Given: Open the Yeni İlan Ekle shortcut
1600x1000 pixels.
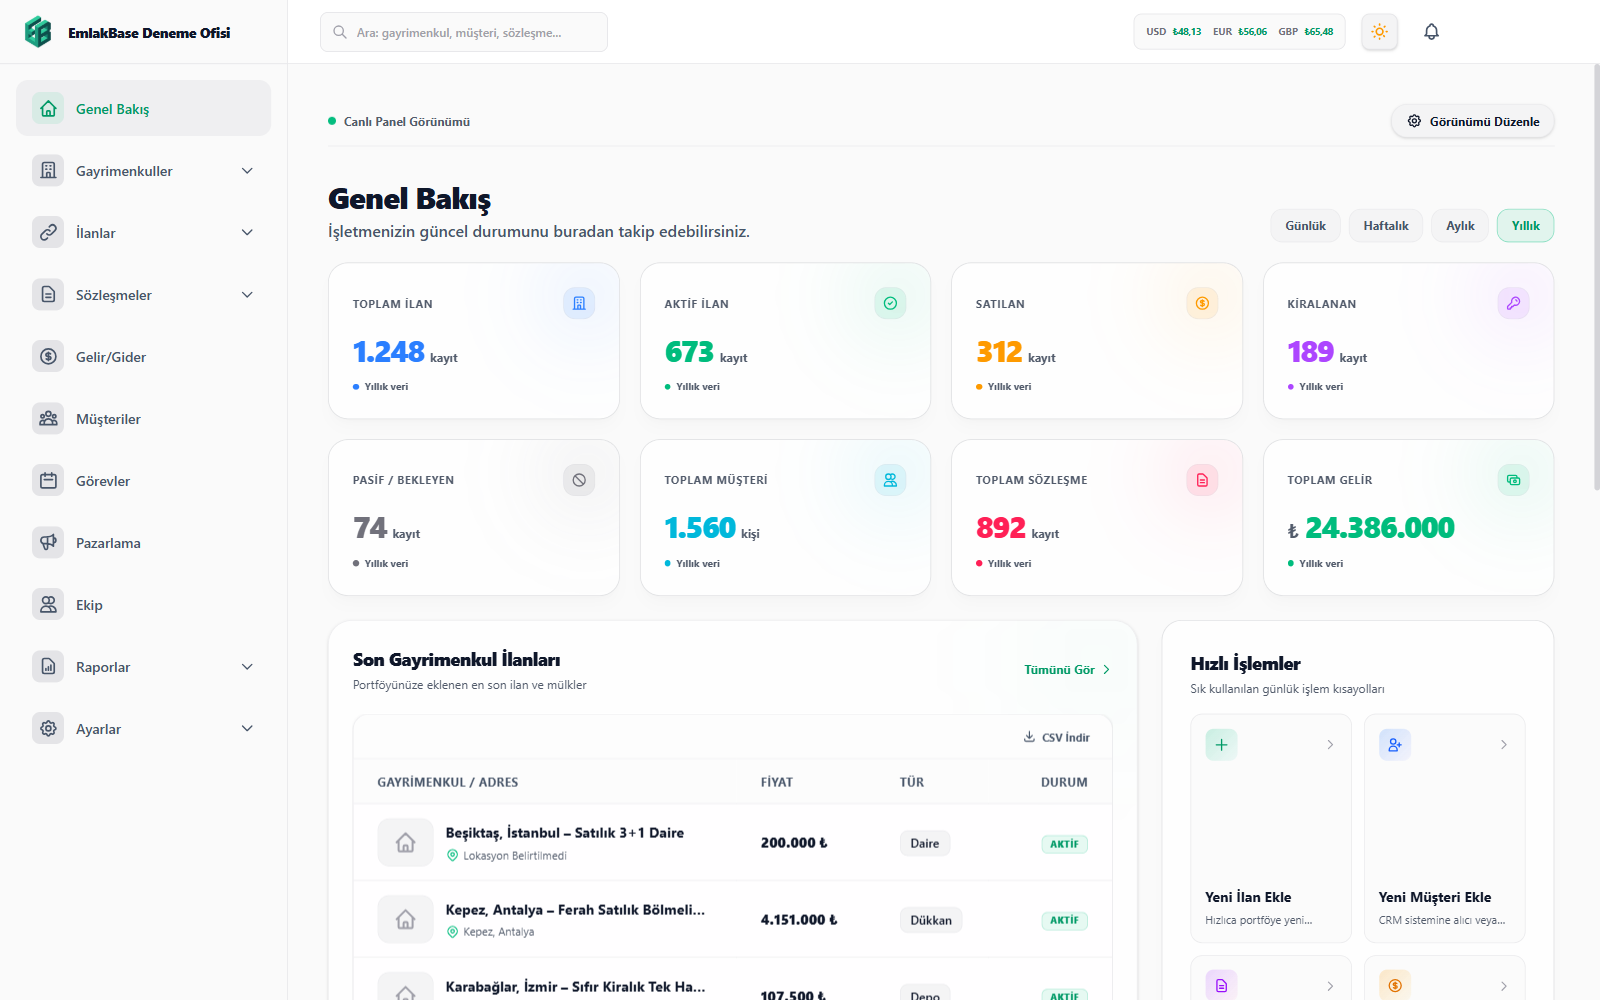Looking at the screenshot, I should (1270, 828).
